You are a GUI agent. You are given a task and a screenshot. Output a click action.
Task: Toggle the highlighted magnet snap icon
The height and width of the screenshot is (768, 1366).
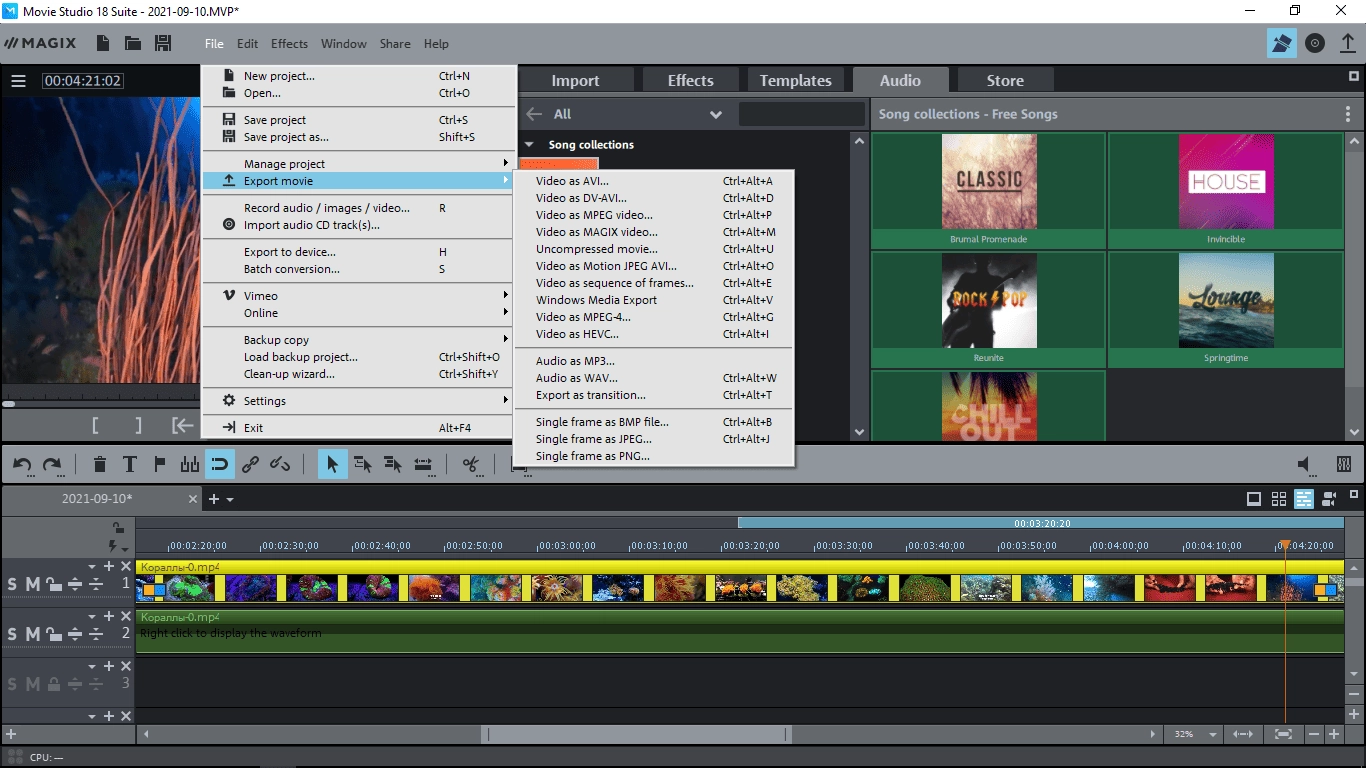tap(220, 464)
